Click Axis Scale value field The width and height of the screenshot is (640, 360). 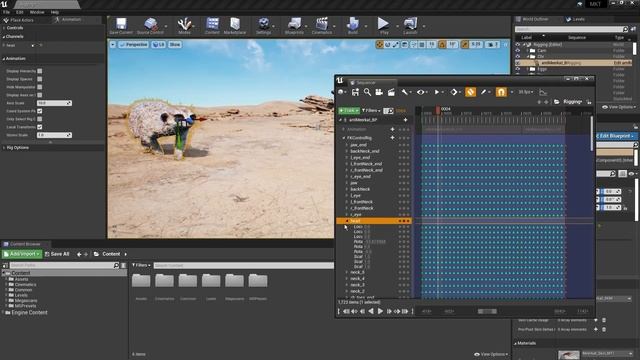click(x=54, y=103)
